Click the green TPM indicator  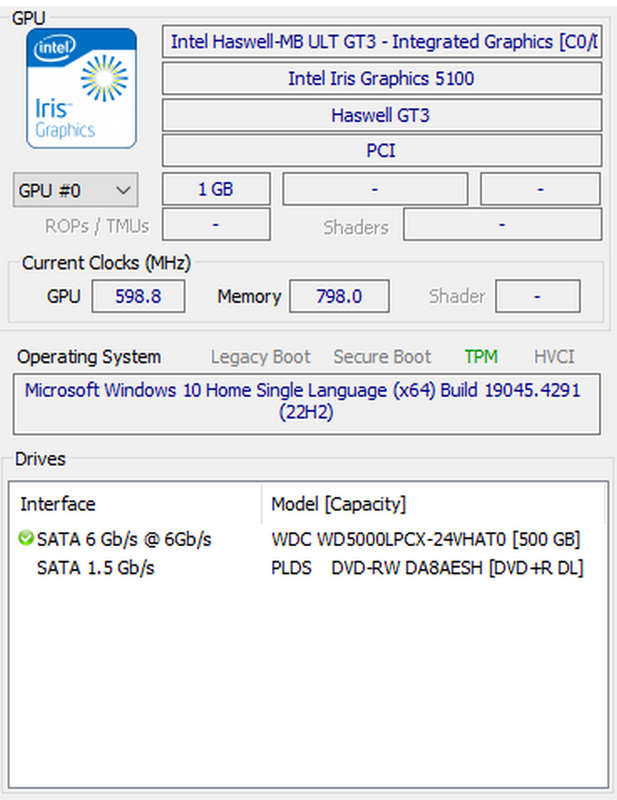[481, 357]
